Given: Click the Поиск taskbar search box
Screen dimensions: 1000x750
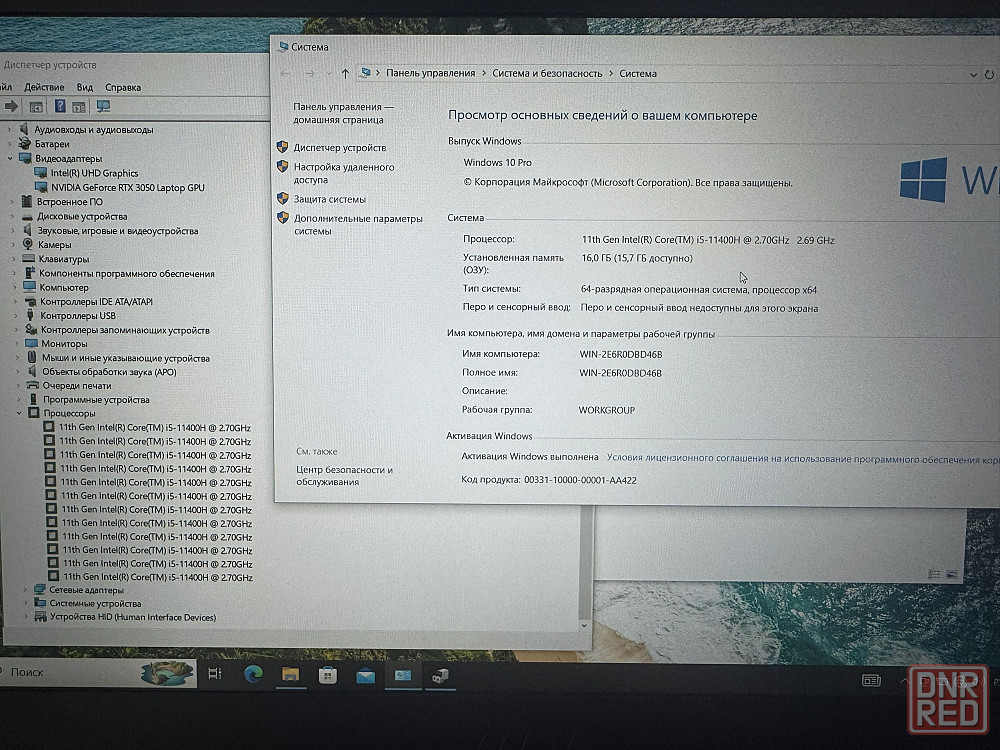Looking at the screenshot, I should (99, 672).
